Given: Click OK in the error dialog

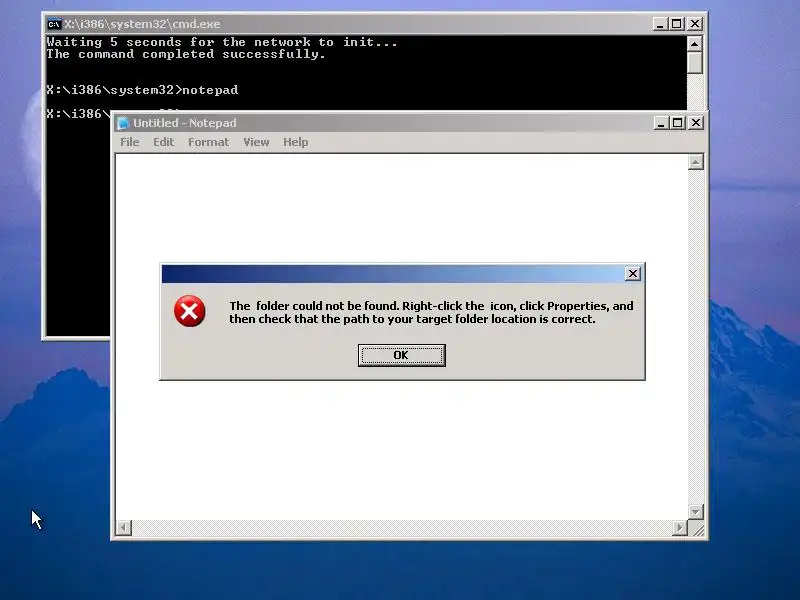Looking at the screenshot, I should 402,355.
